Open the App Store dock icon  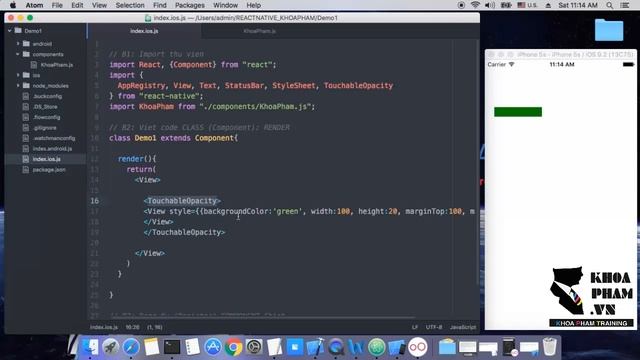coord(213,347)
